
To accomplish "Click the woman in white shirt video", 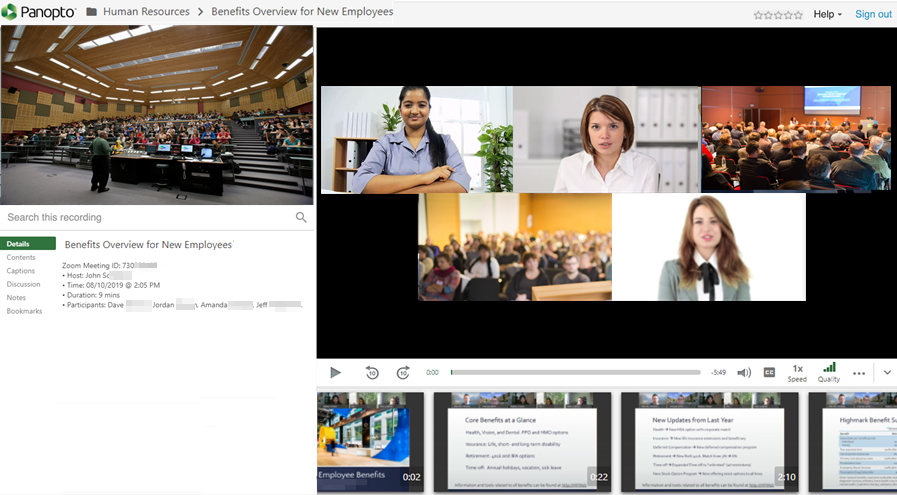I will coord(607,140).
